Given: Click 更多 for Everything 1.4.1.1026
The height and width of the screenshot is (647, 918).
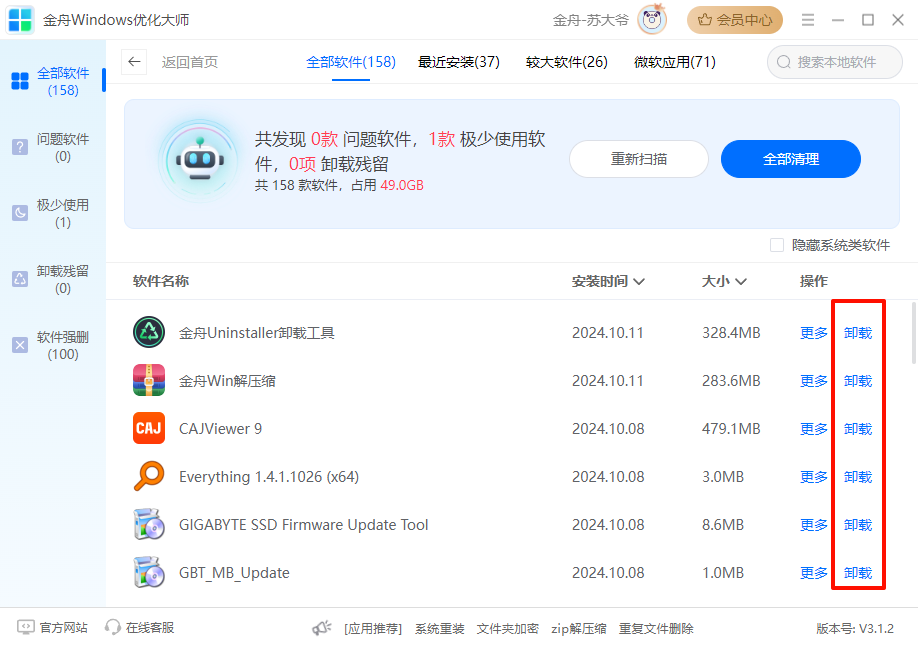Looking at the screenshot, I should (x=813, y=477).
